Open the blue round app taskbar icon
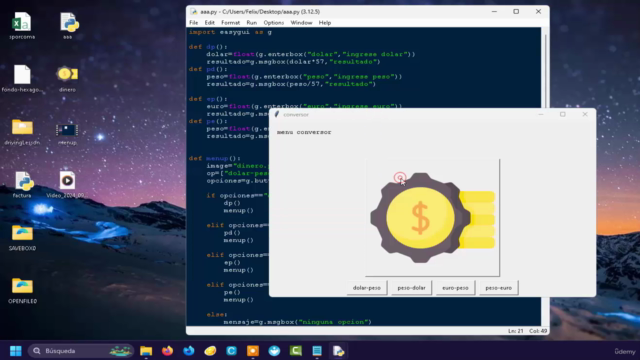The width and height of the screenshot is (640, 360). (x=274, y=351)
